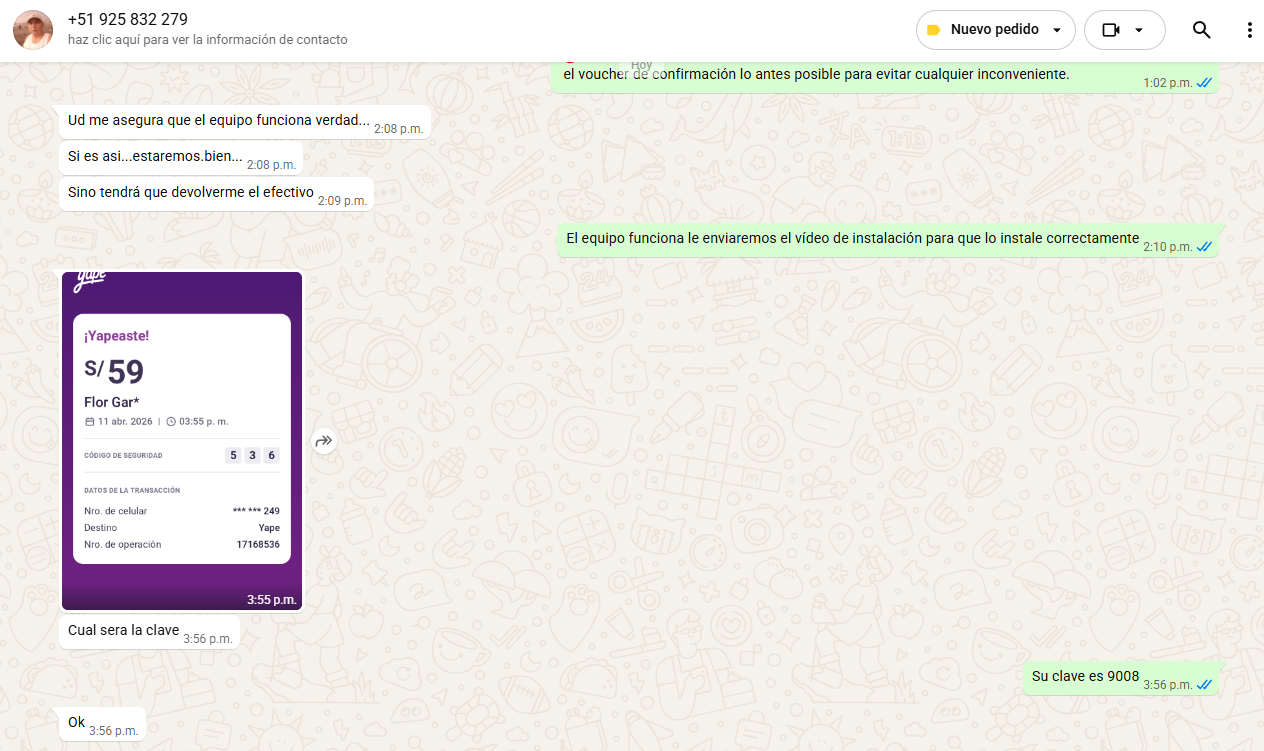Click the yellow label tag icon

(x=933, y=30)
